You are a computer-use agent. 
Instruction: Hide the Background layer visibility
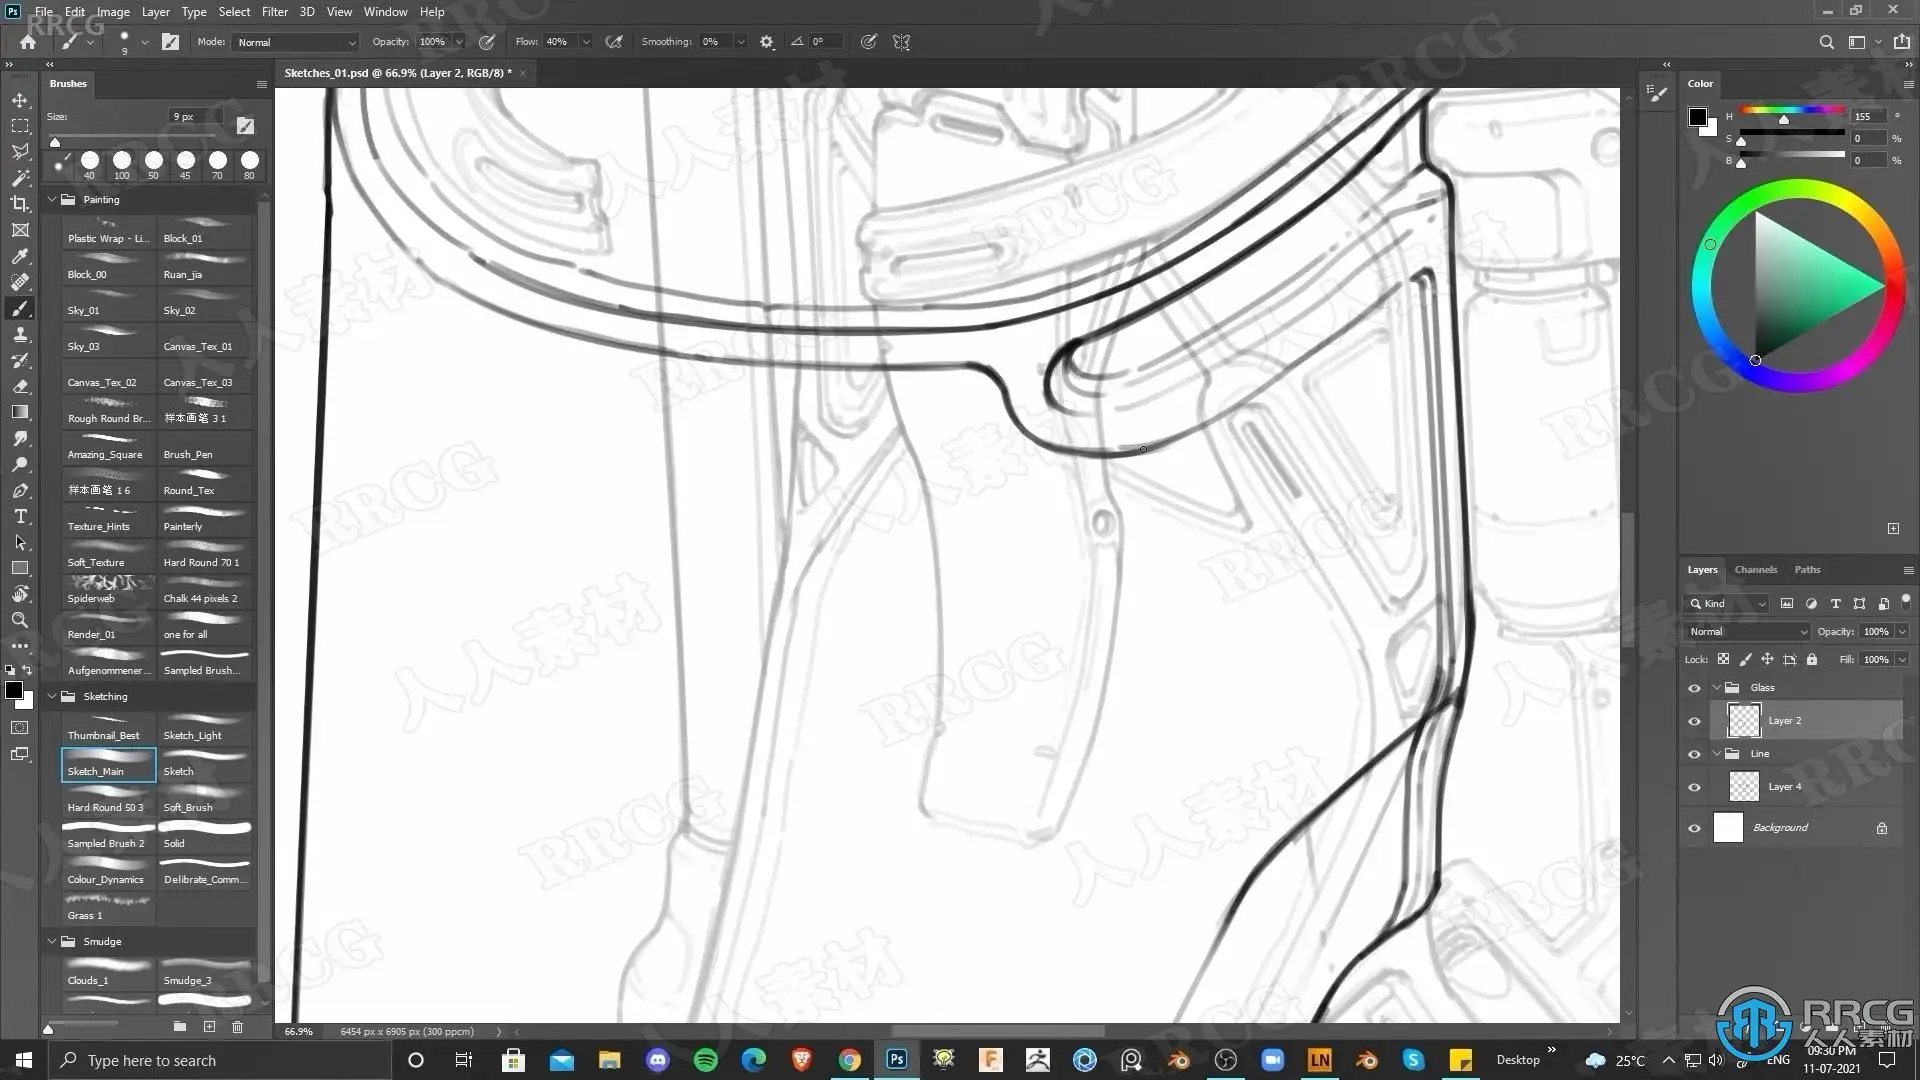(1694, 828)
